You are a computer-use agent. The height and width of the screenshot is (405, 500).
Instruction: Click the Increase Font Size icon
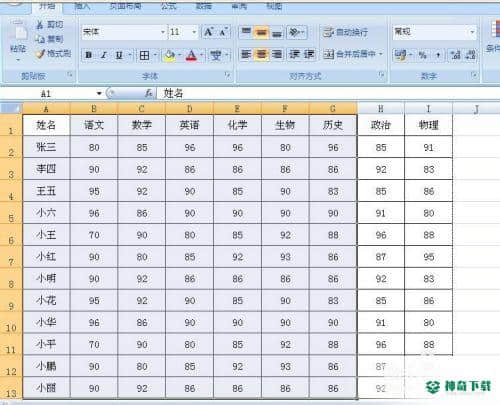point(209,32)
